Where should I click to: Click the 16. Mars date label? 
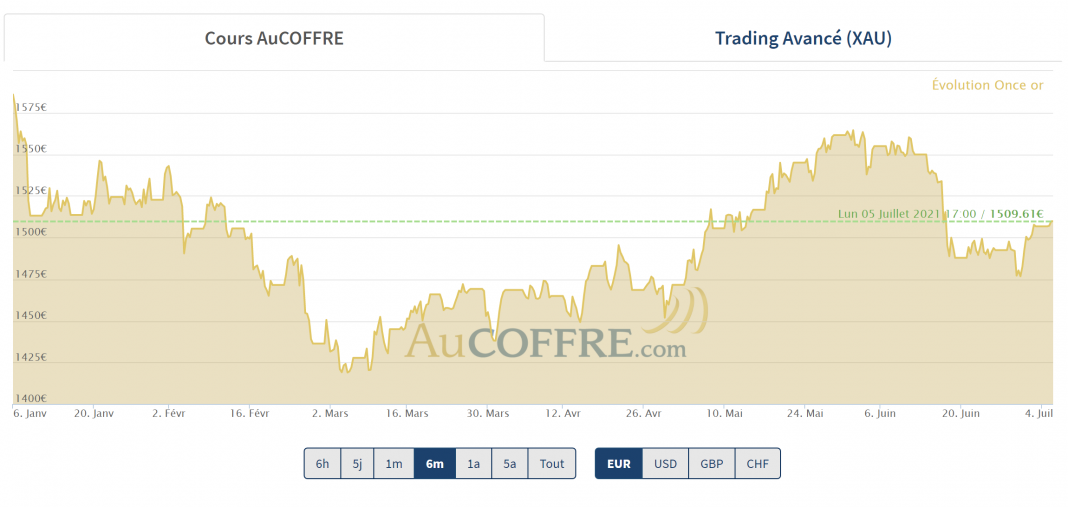click(x=407, y=413)
